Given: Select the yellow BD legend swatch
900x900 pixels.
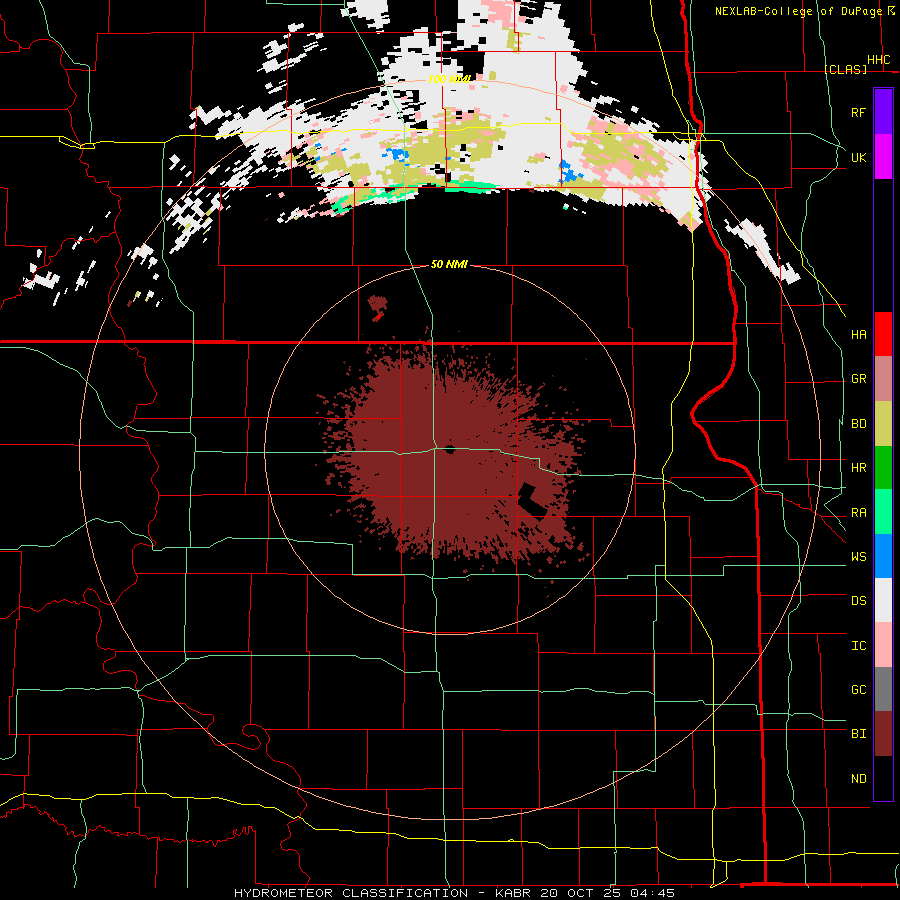Looking at the screenshot, I should 883,423.
